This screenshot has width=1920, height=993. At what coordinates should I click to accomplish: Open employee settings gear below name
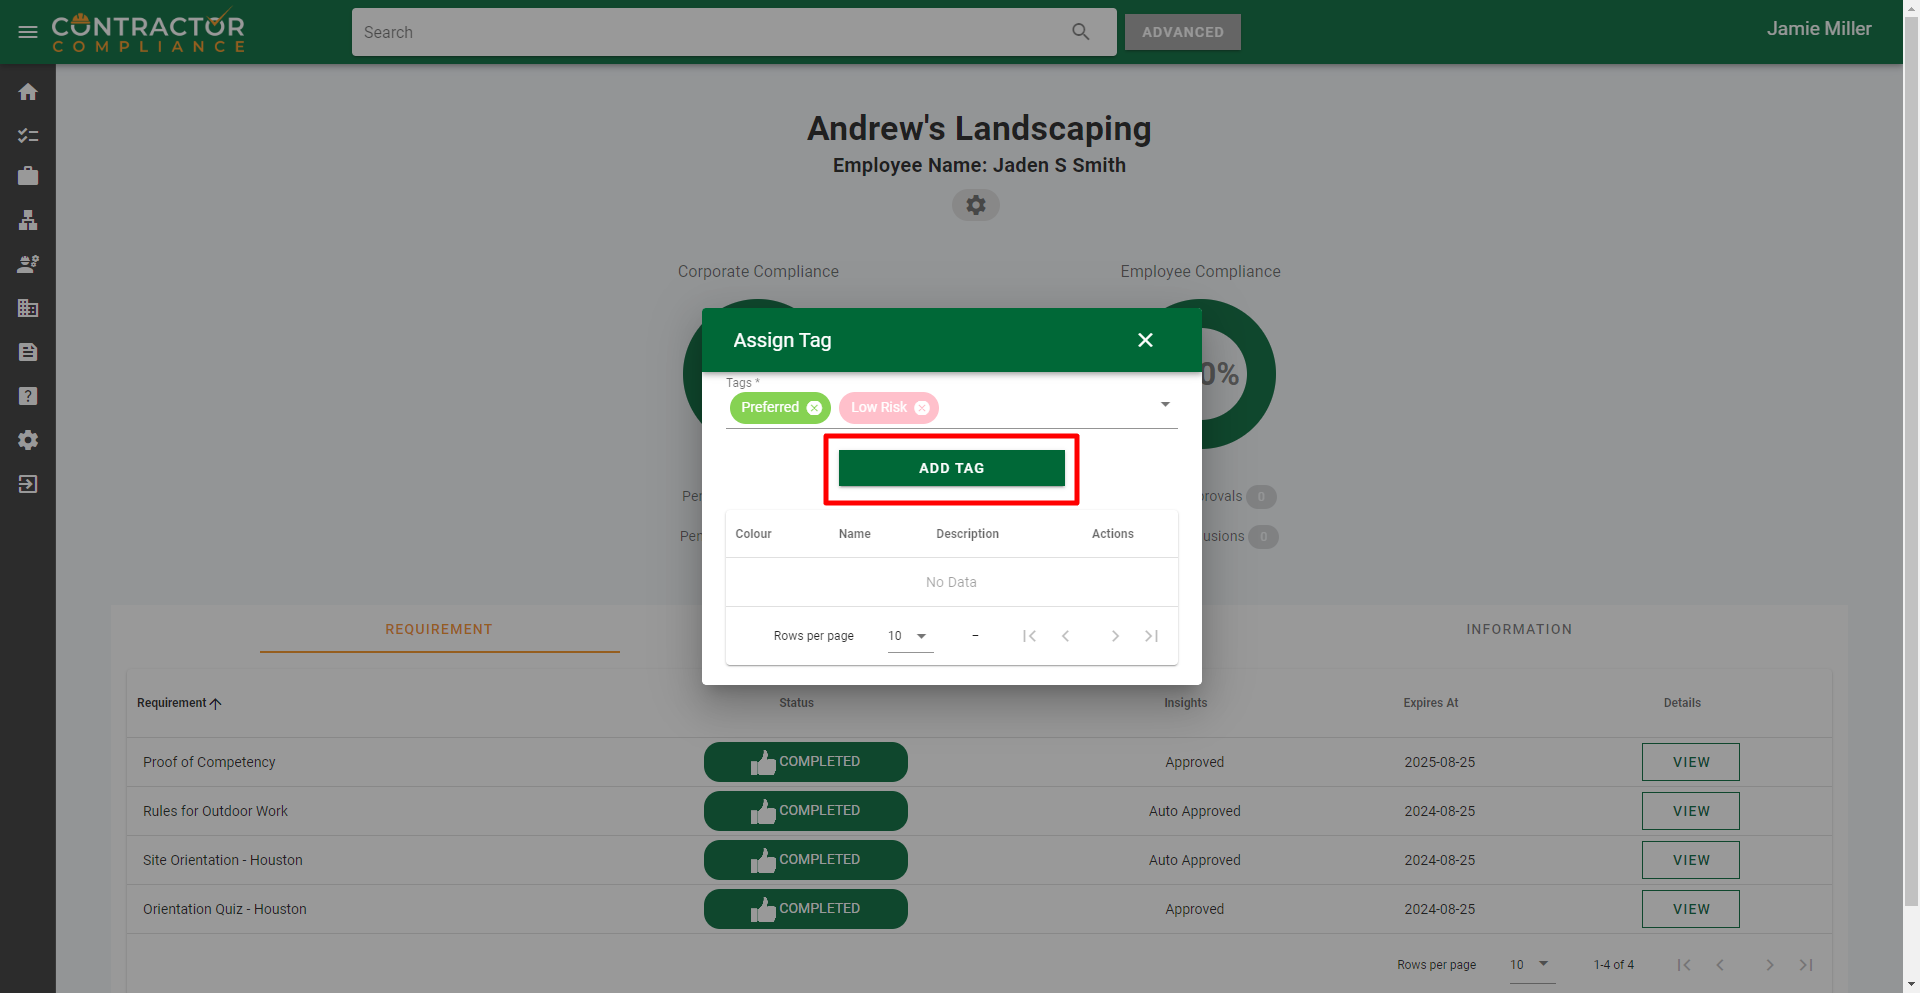975,205
